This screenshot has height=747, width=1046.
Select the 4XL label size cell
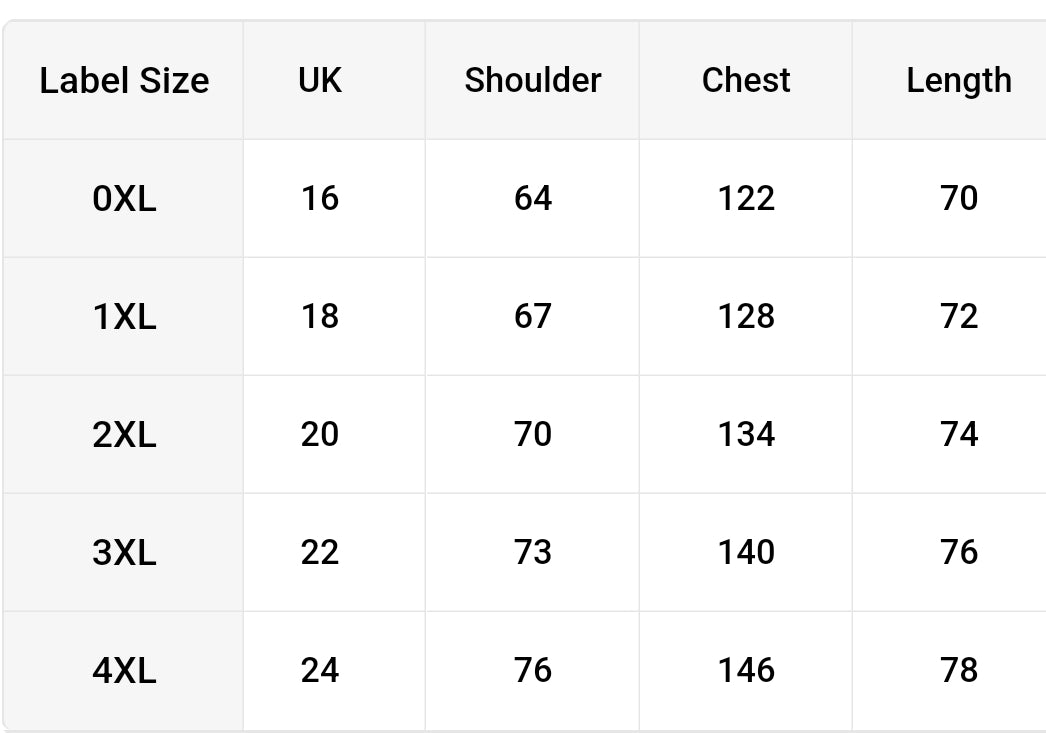(x=124, y=671)
